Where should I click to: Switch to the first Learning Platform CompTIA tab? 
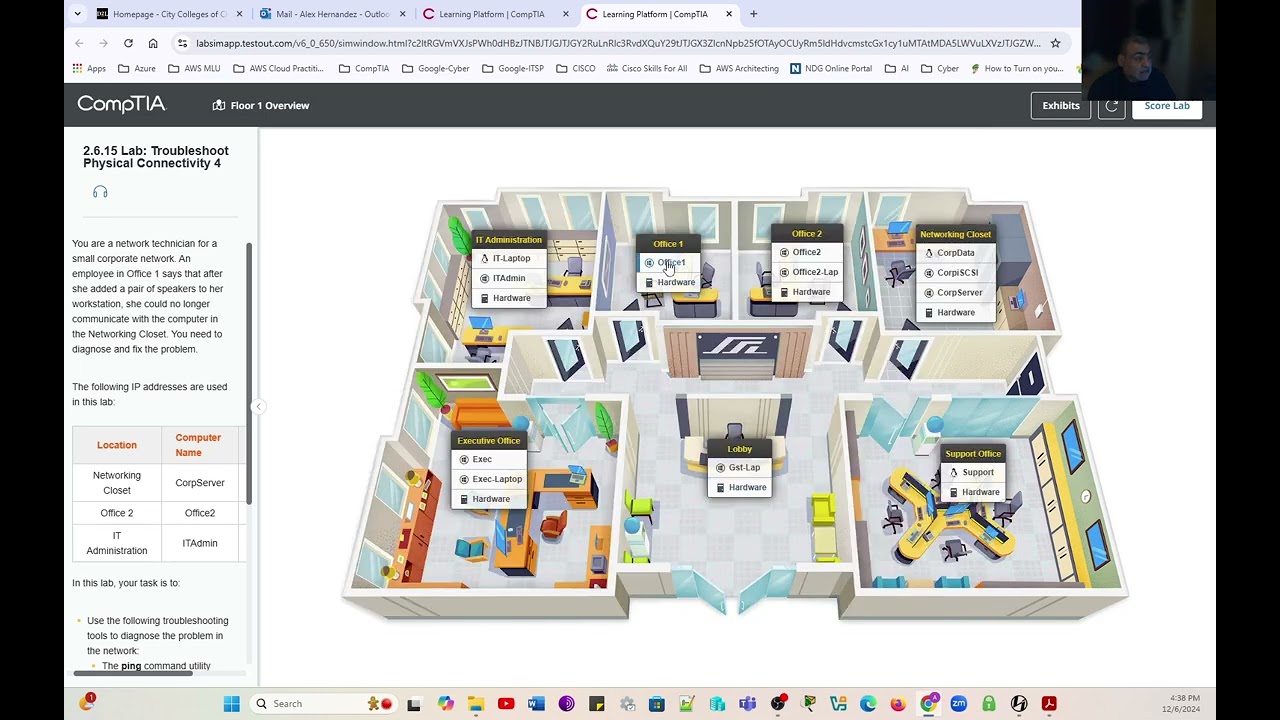tap(496, 14)
